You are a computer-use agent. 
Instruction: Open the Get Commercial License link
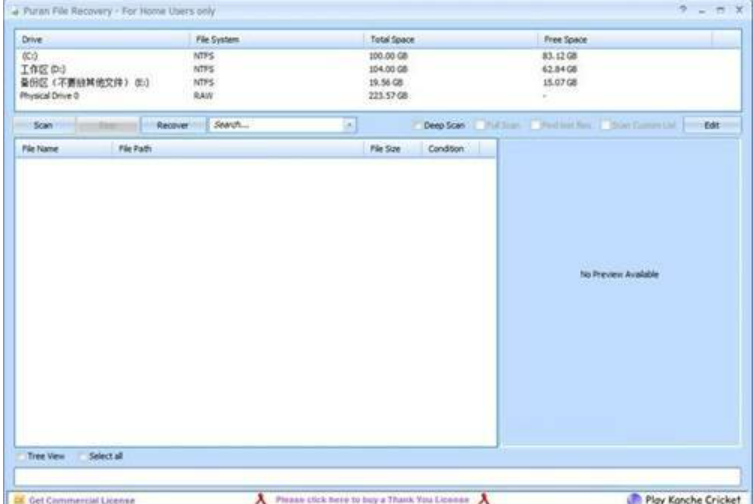(x=82, y=500)
